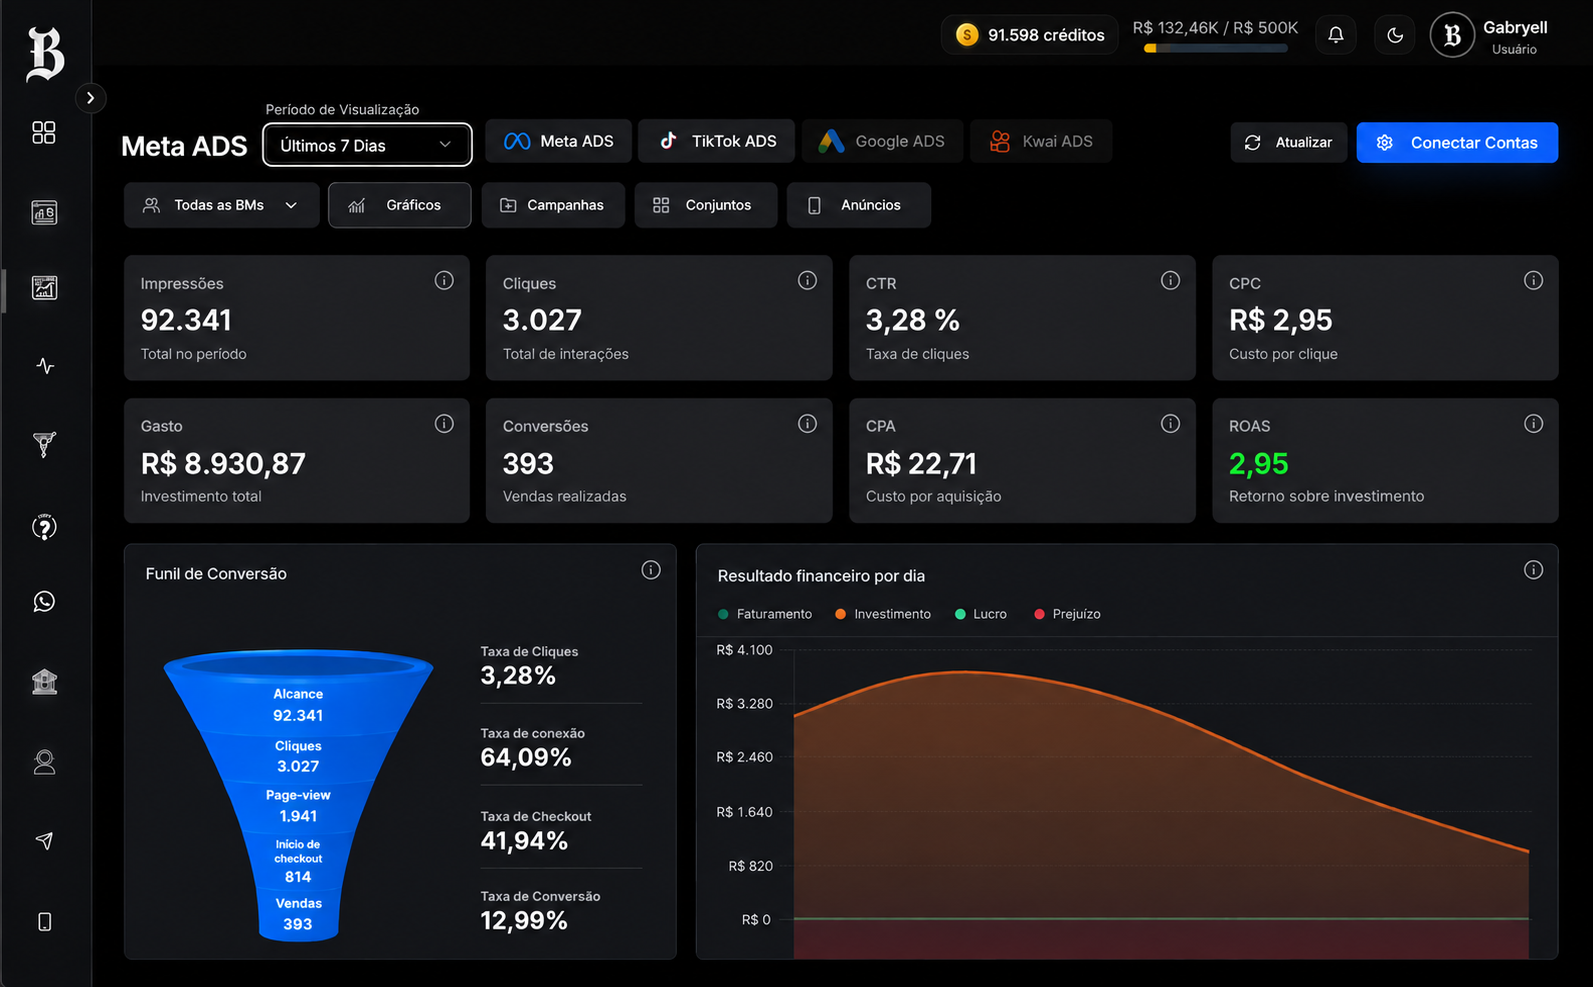Select the Gráficos view tab
This screenshot has height=987, width=1593.
399,205
